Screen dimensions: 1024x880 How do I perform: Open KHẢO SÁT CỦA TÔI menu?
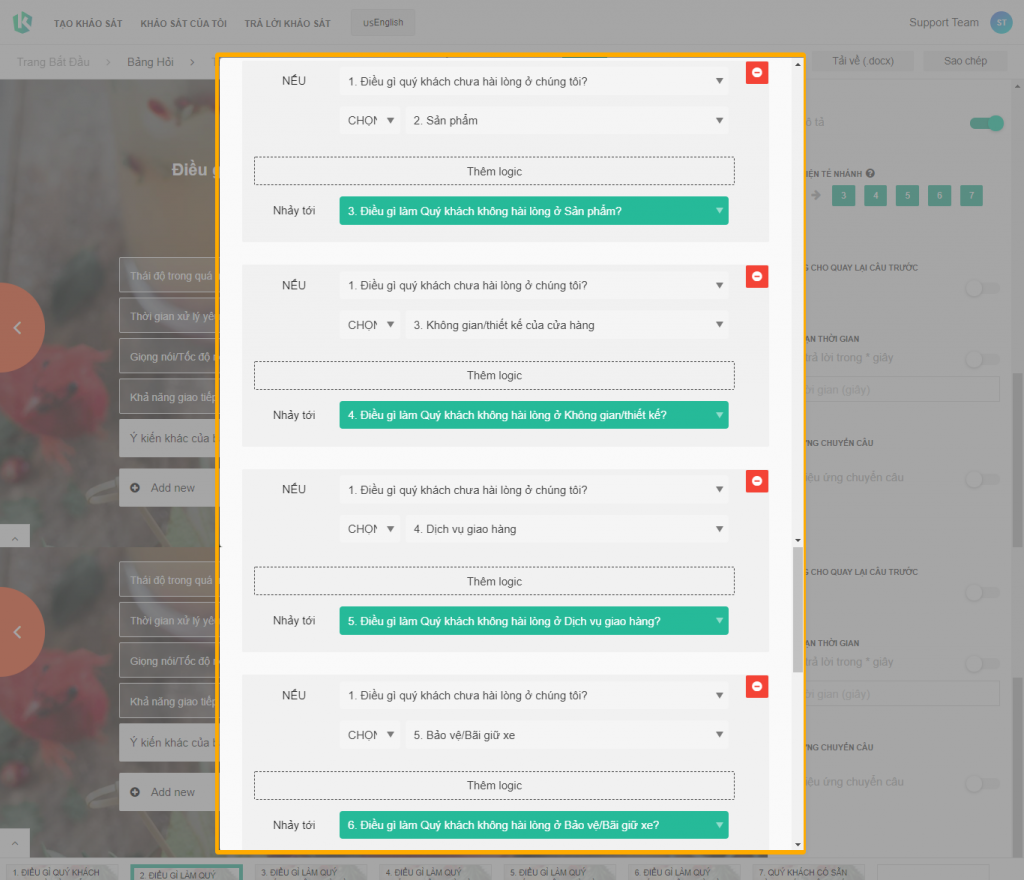pyautogui.click(x=184, y=24)
